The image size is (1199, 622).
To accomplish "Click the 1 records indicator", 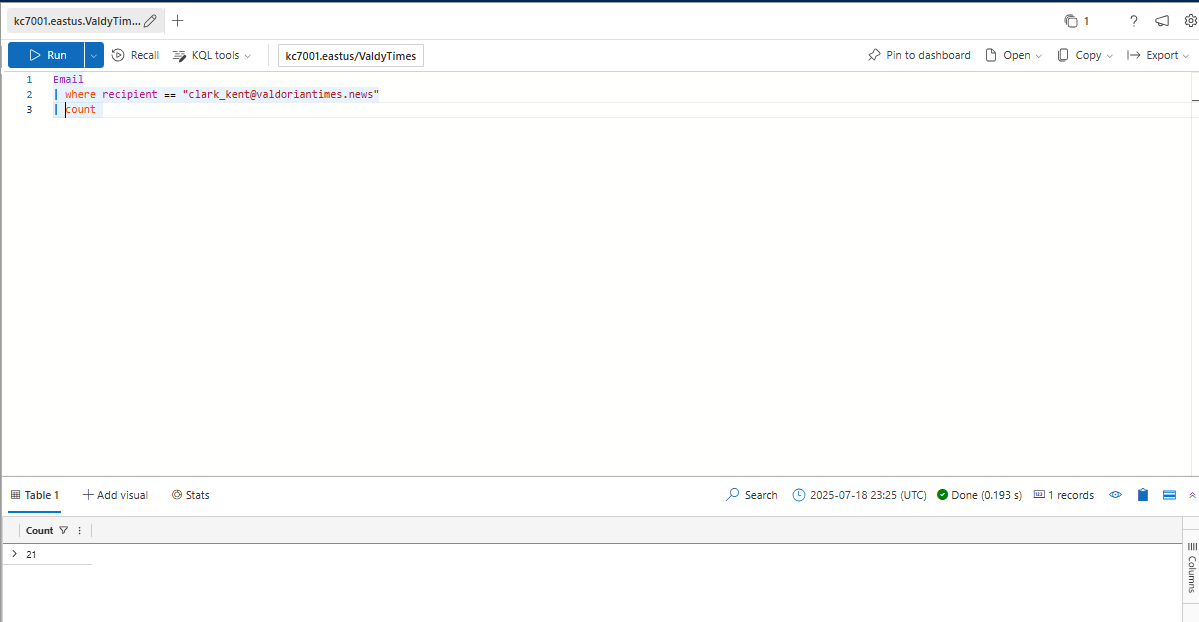I will click(x=1064, y=495).
